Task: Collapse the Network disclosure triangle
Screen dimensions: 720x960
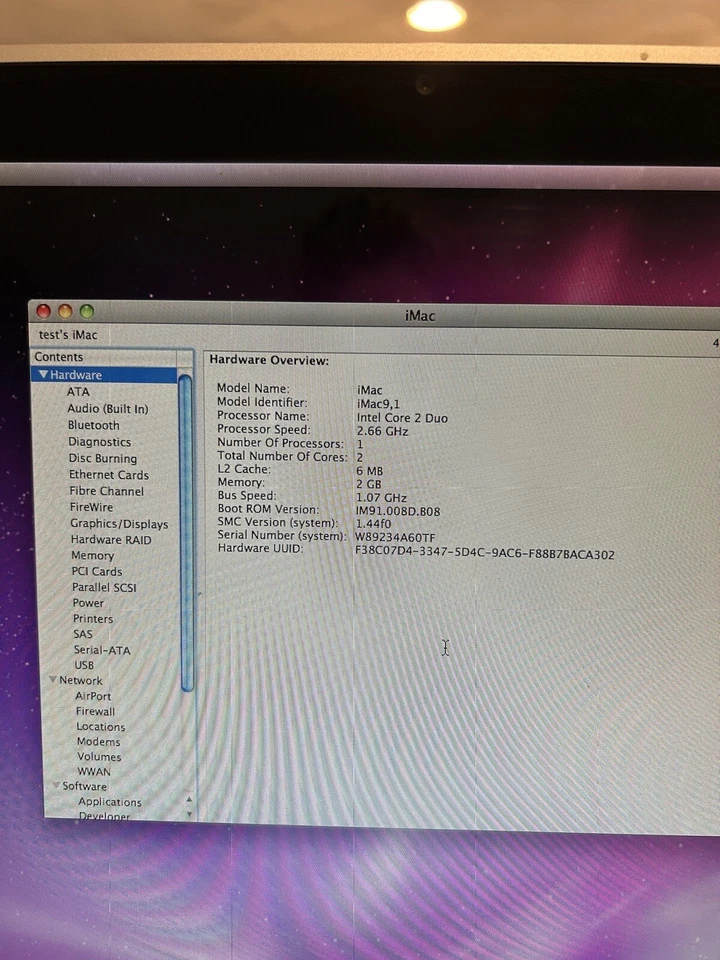Action: [53, 680]
